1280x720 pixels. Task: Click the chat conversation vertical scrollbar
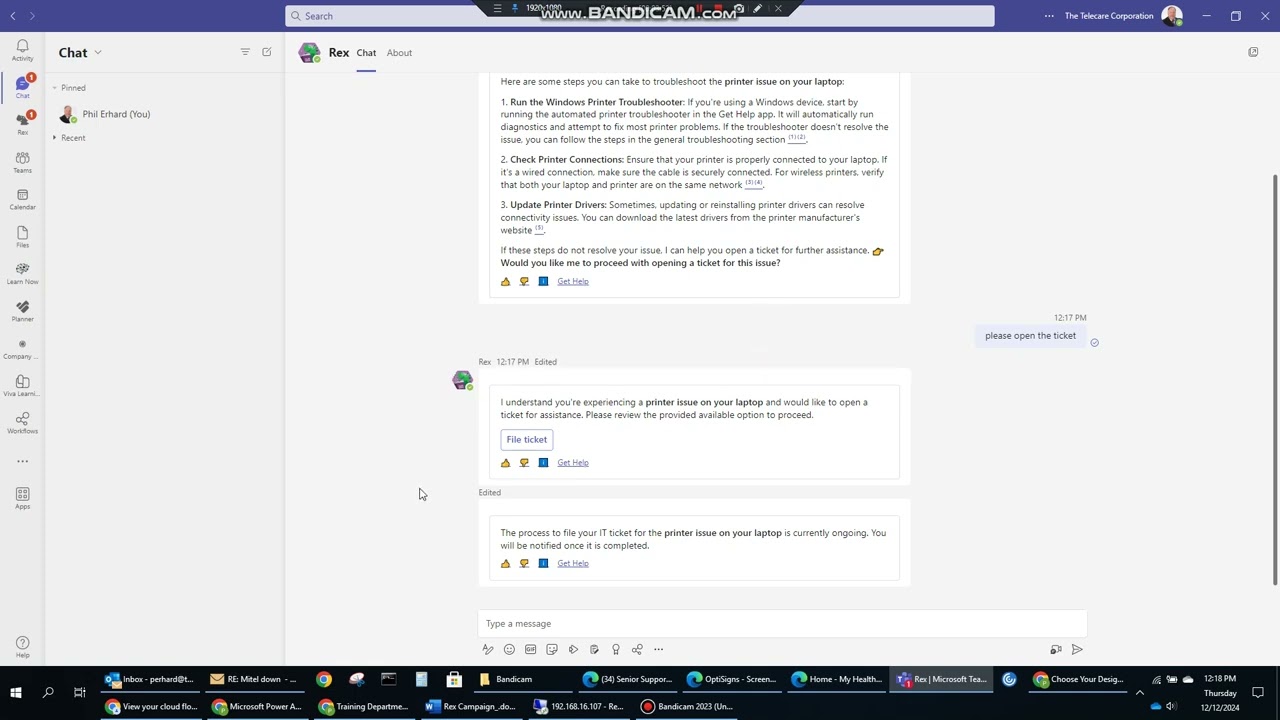tap(1275, 380)
